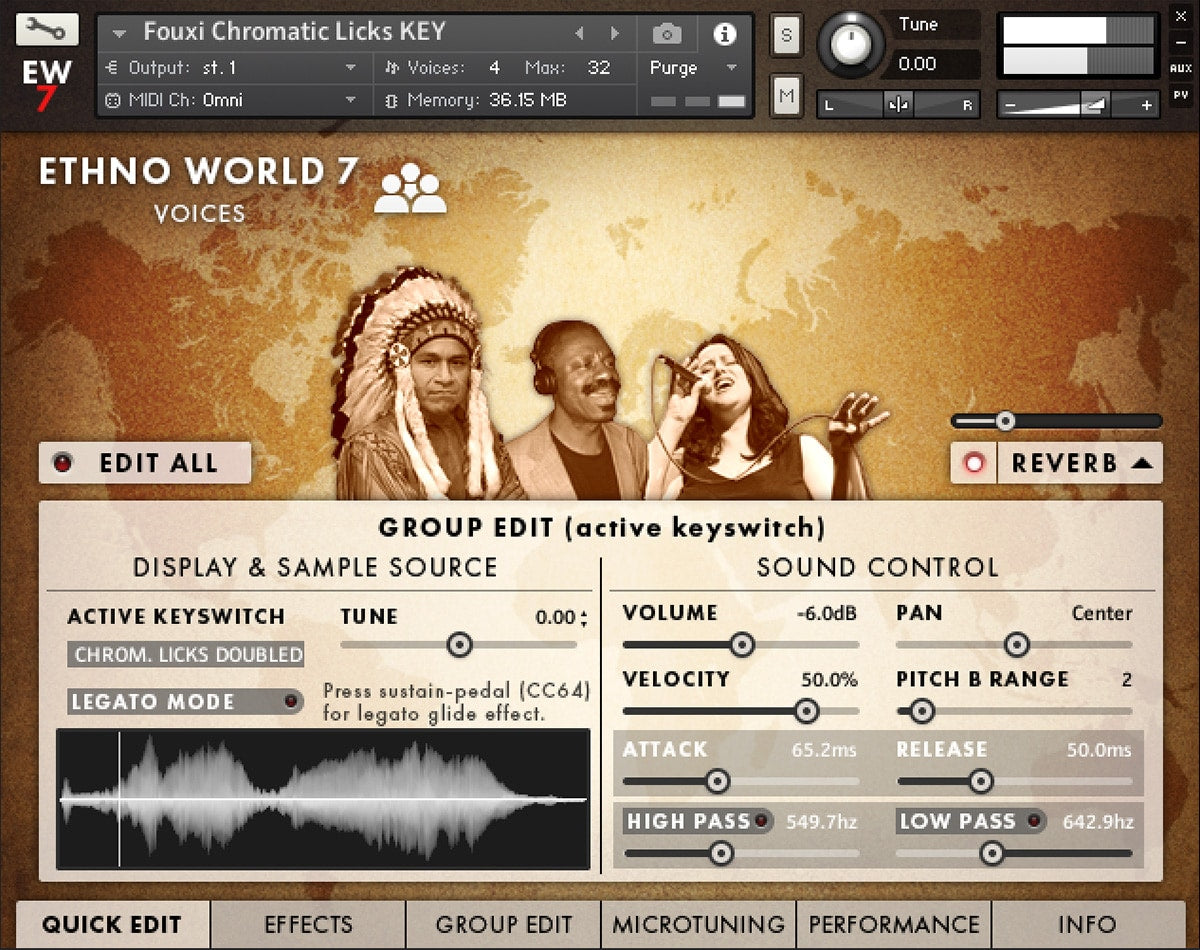Switch to the EFFECTS tab
This screenshot has width=1200, height=950.
pyautogui.click(x=308, y=924)
